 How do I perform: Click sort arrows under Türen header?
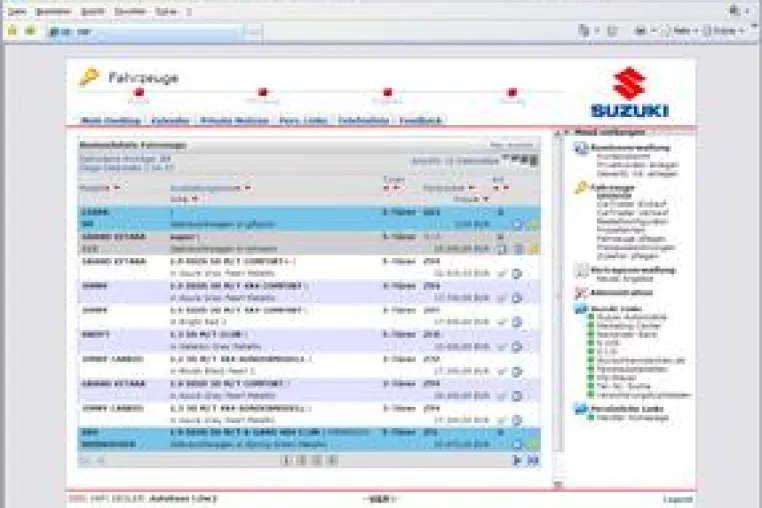pyautogui.click(x=392, y=188)
